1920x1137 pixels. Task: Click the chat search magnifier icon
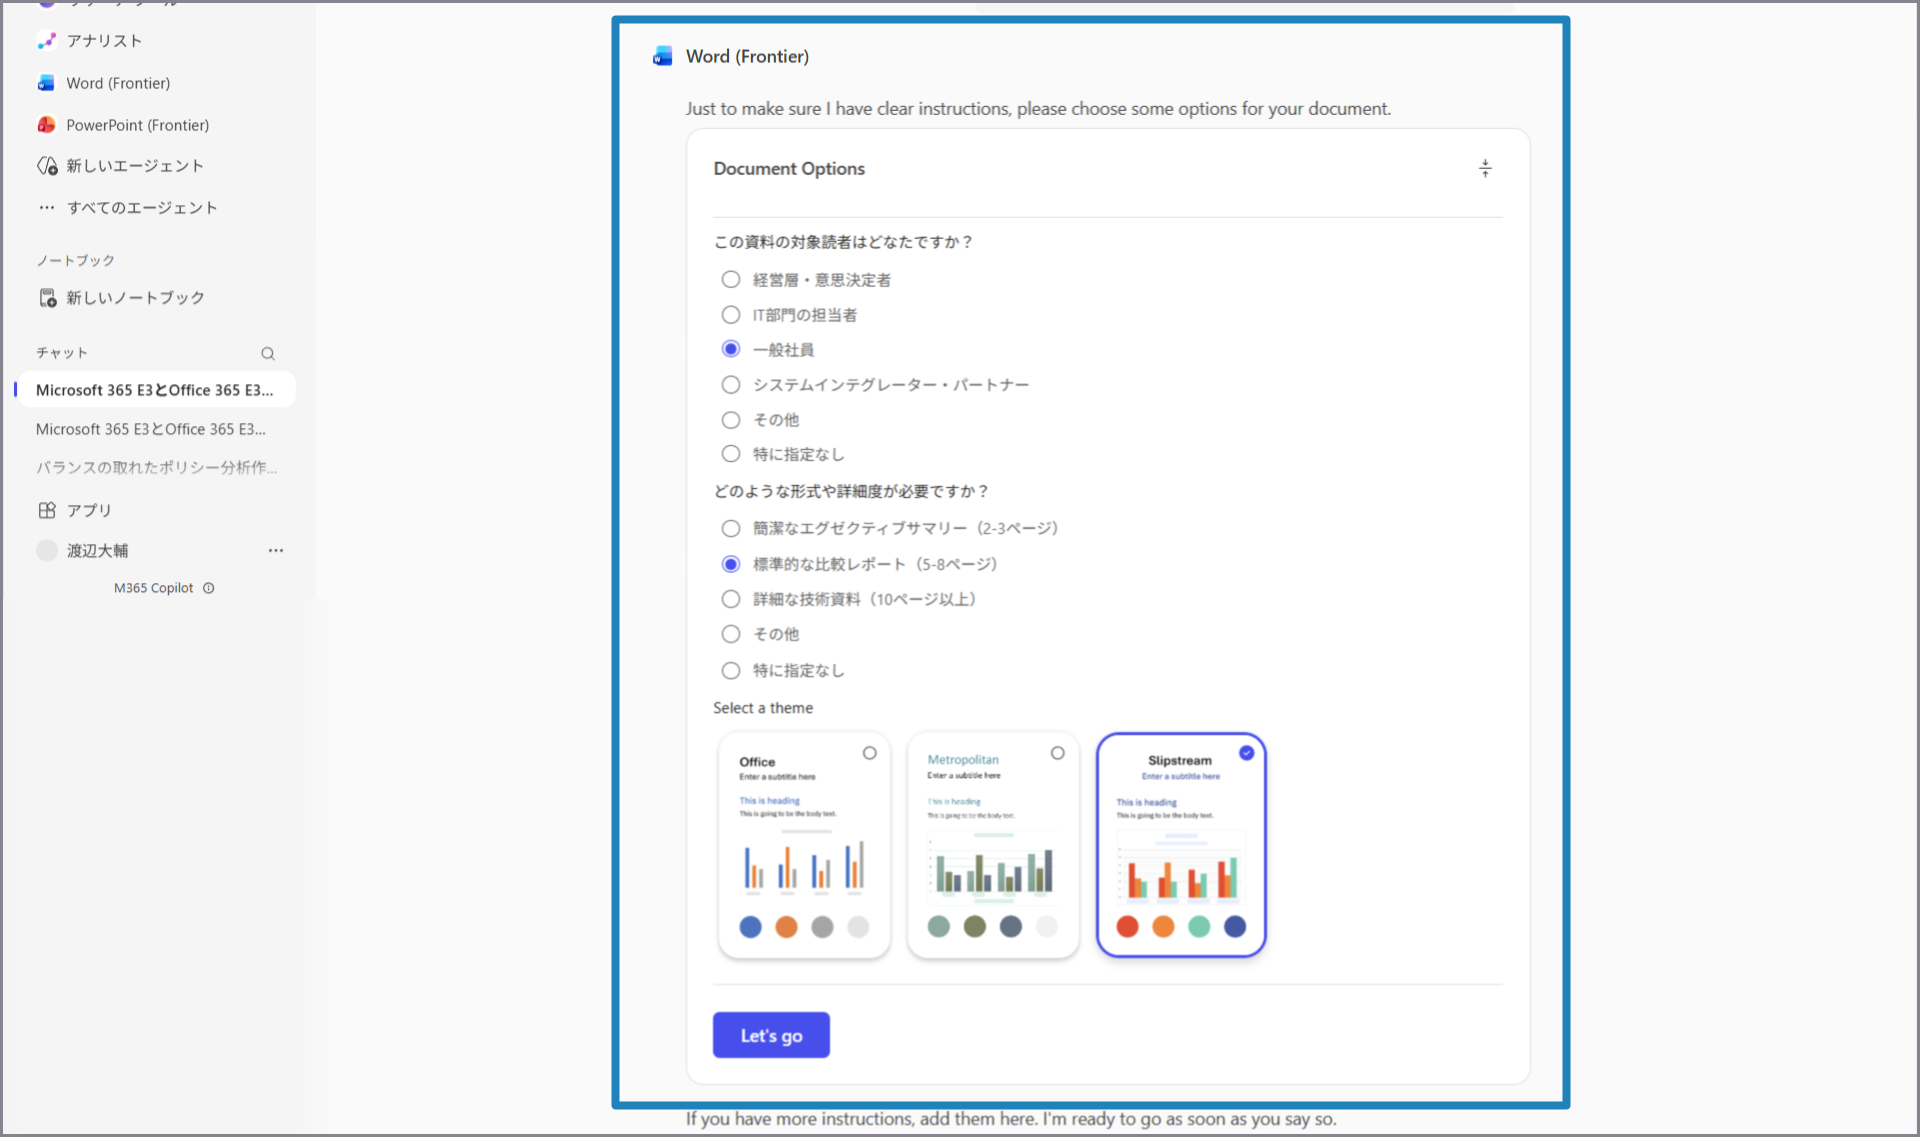[x=268, y=354]
